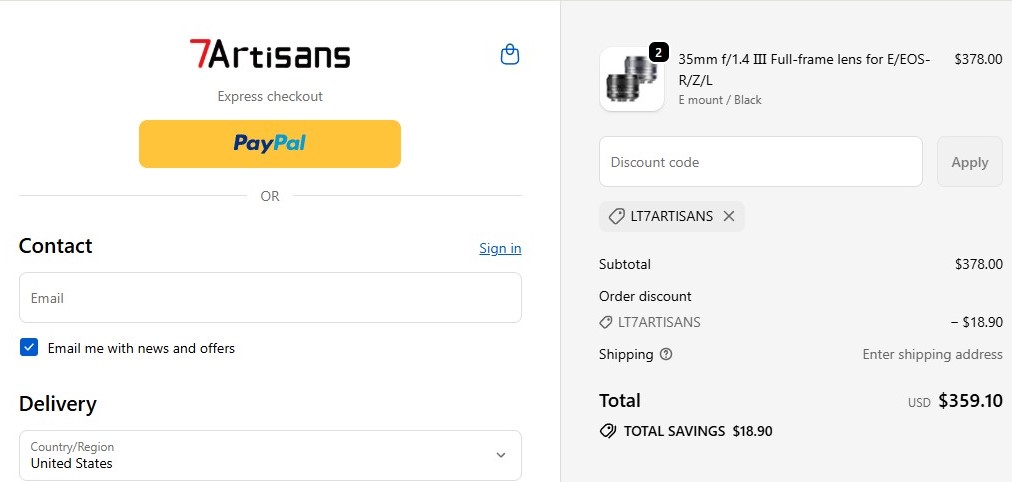Focus the Email contact field
This screenshot has height=482, width=1012.
click(x=270, y=298)
